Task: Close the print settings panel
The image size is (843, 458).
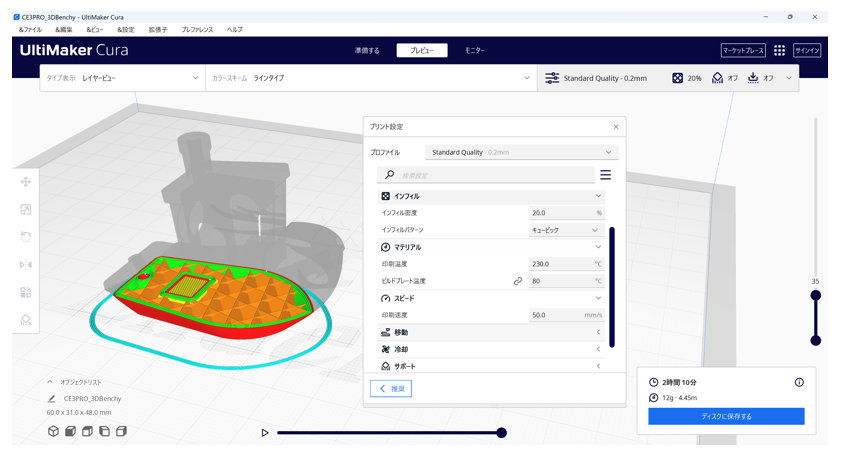Action: tap(616, 127)
